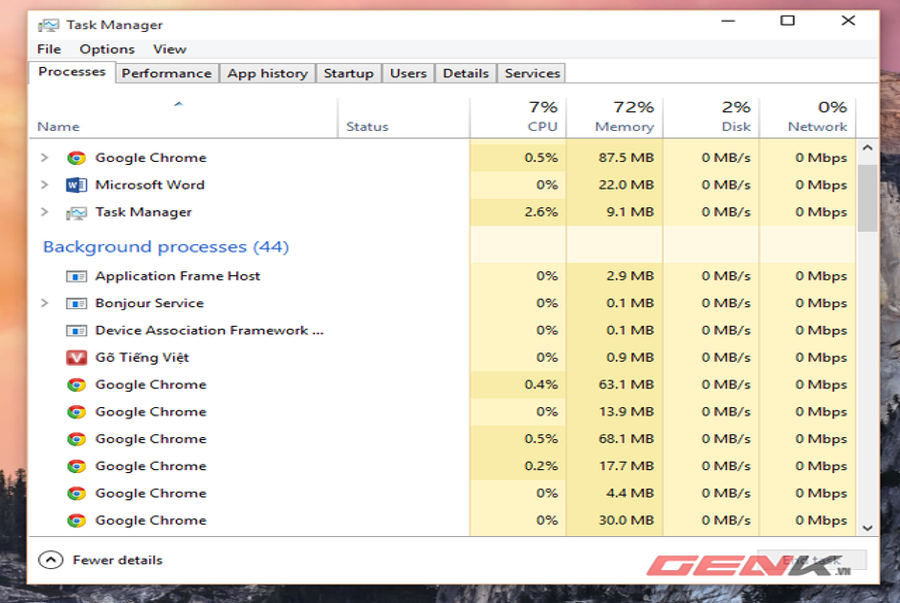Screen dimensions: 900x603
Task: Select the "Application Frame Host" process name
Action: click(x=177, y=276)
